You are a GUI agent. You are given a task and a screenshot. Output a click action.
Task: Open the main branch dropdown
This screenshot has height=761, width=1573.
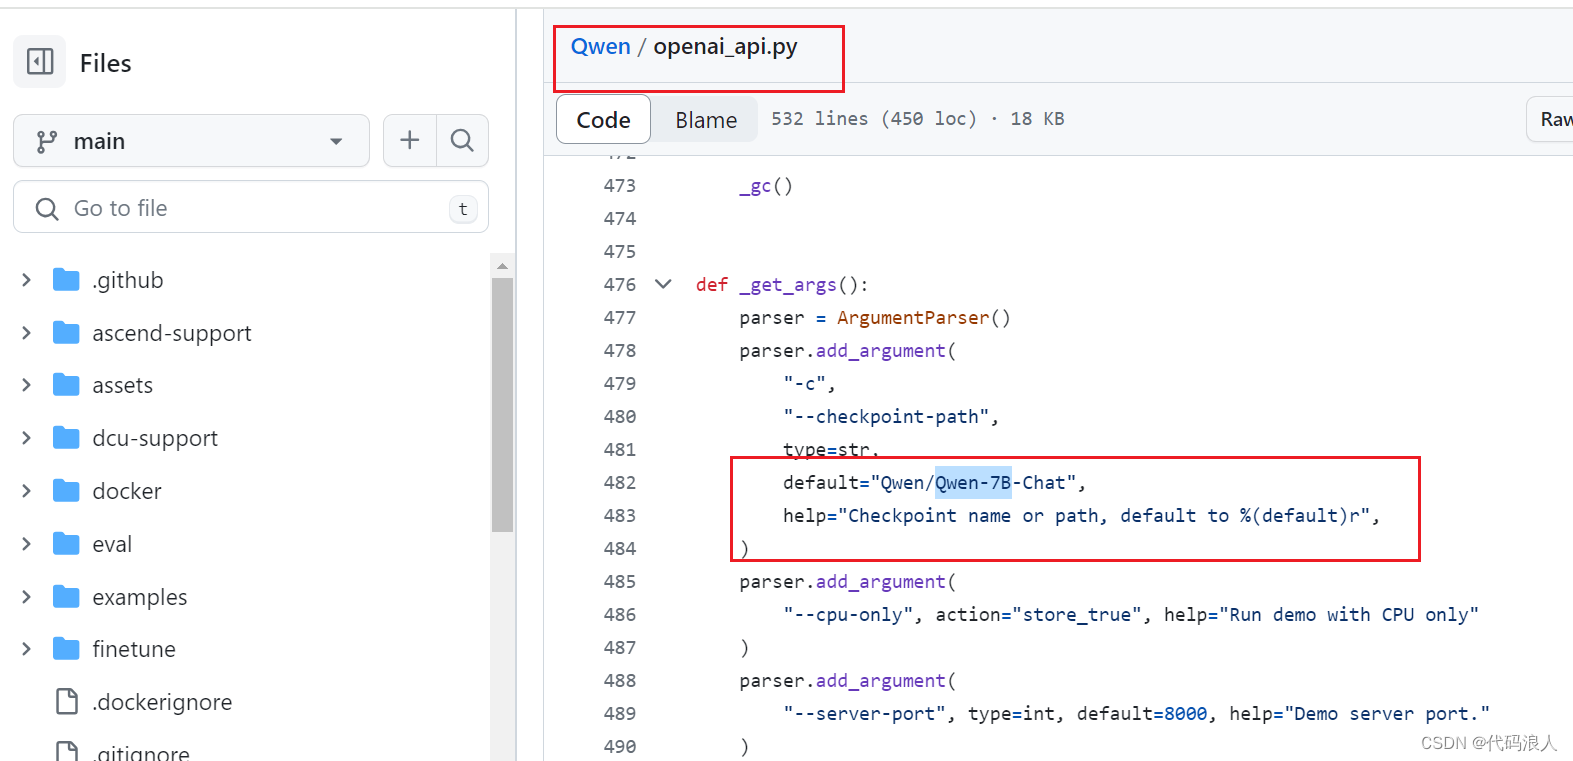191,141
